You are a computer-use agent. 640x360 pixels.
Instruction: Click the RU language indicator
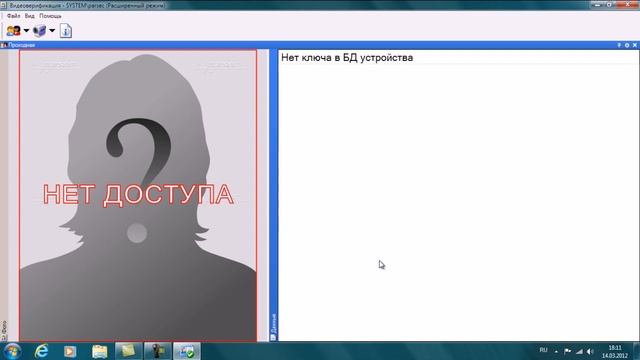pyautogui.click(x=543, y=350)
